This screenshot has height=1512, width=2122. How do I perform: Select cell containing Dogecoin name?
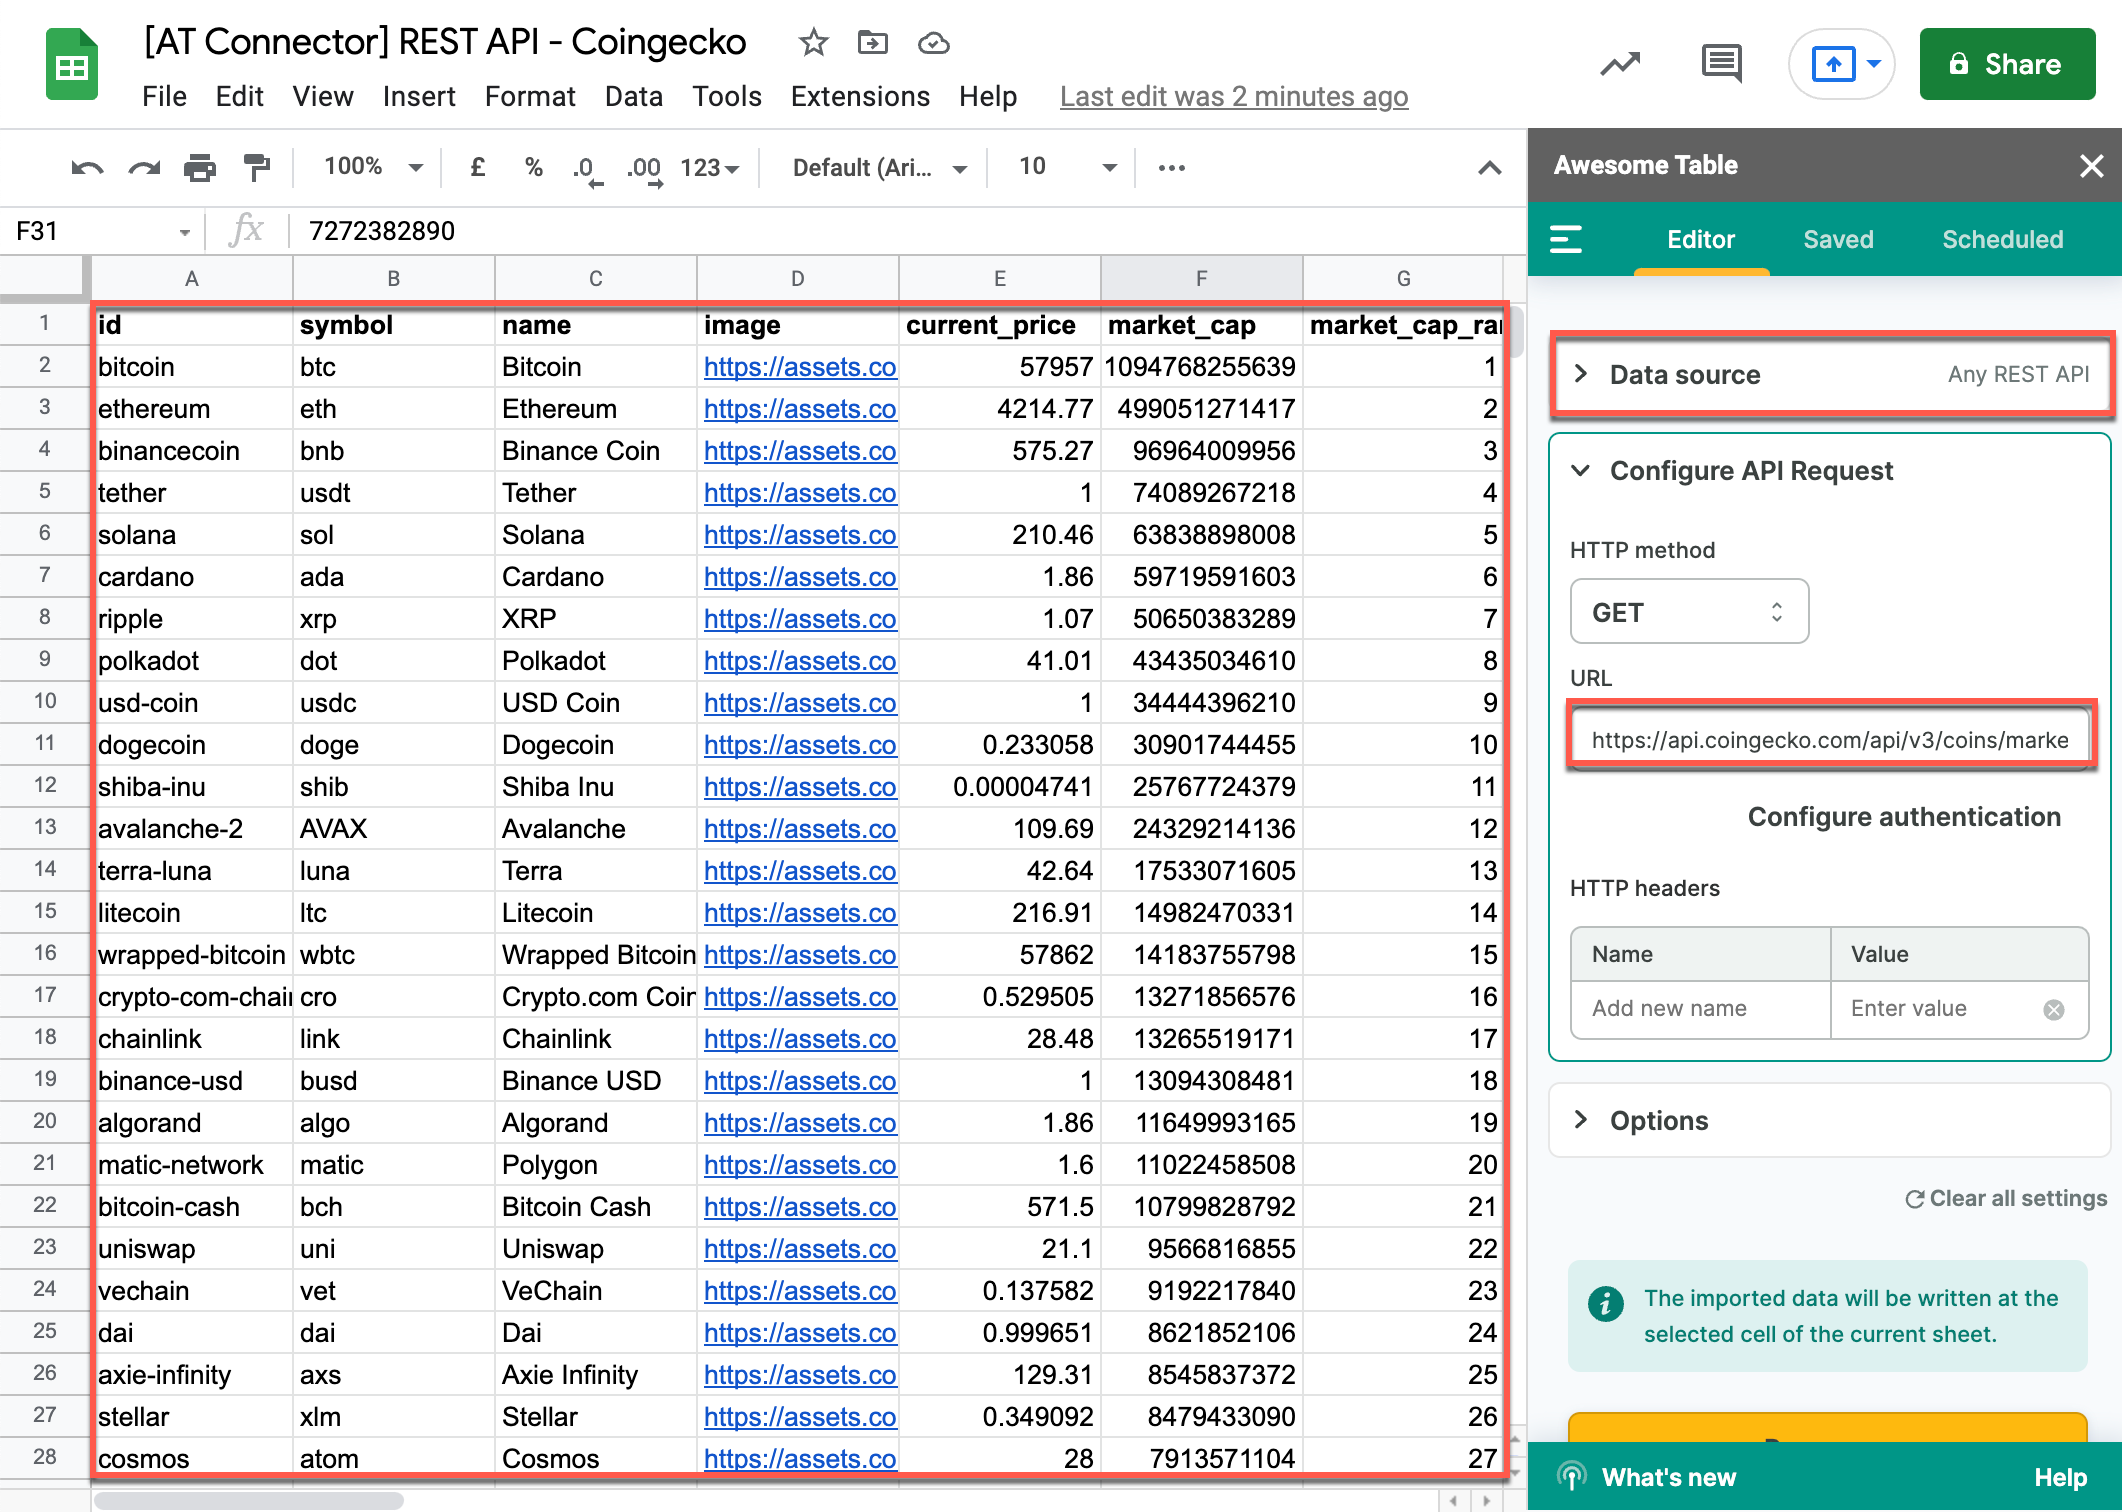tap(596, 745)
